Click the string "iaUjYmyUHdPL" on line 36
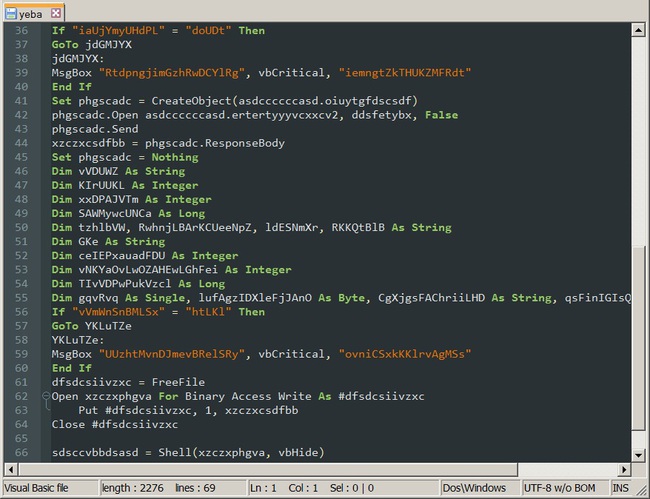The height and width of the screenshot is (499, 650). [x=118, y=30]
